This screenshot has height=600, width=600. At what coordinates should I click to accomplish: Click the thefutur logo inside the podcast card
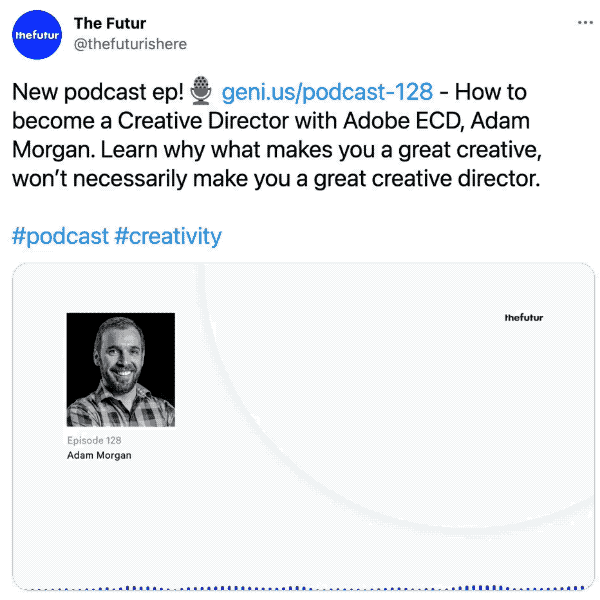click(524, 317)
